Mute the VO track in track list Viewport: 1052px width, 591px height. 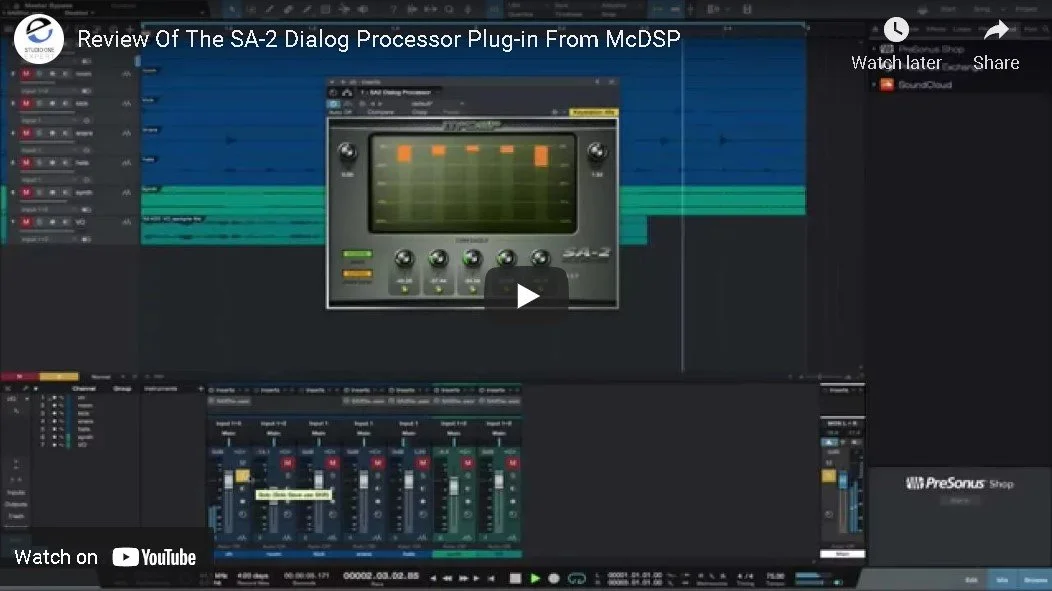pos(26,222)
